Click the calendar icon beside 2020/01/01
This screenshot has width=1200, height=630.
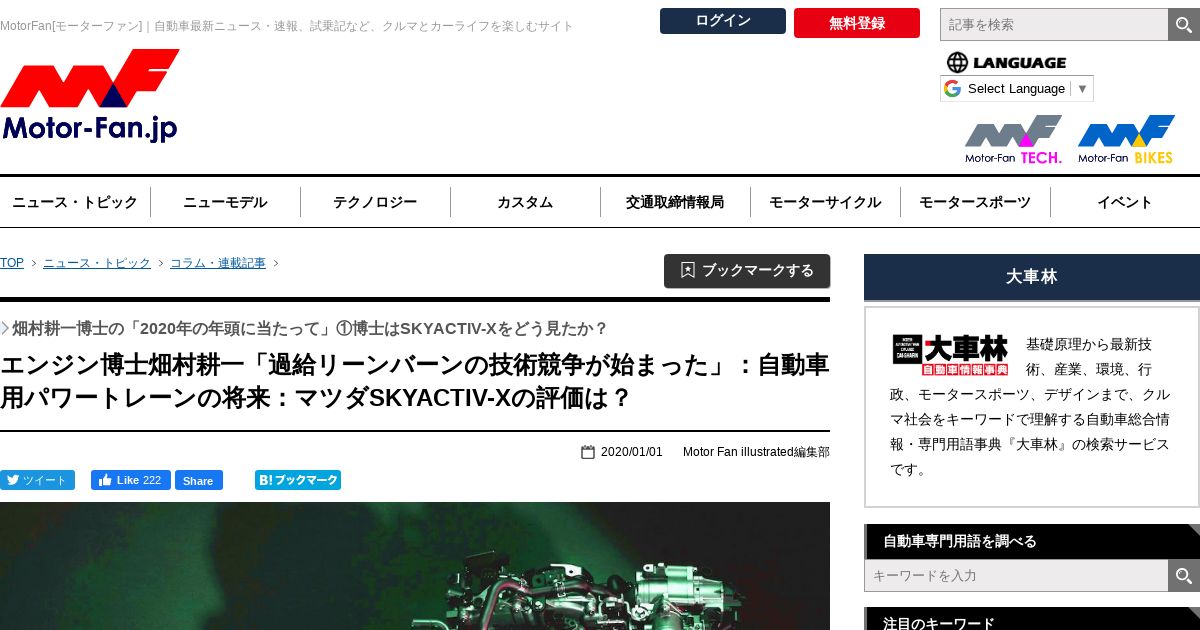click(x=588, y=452)
